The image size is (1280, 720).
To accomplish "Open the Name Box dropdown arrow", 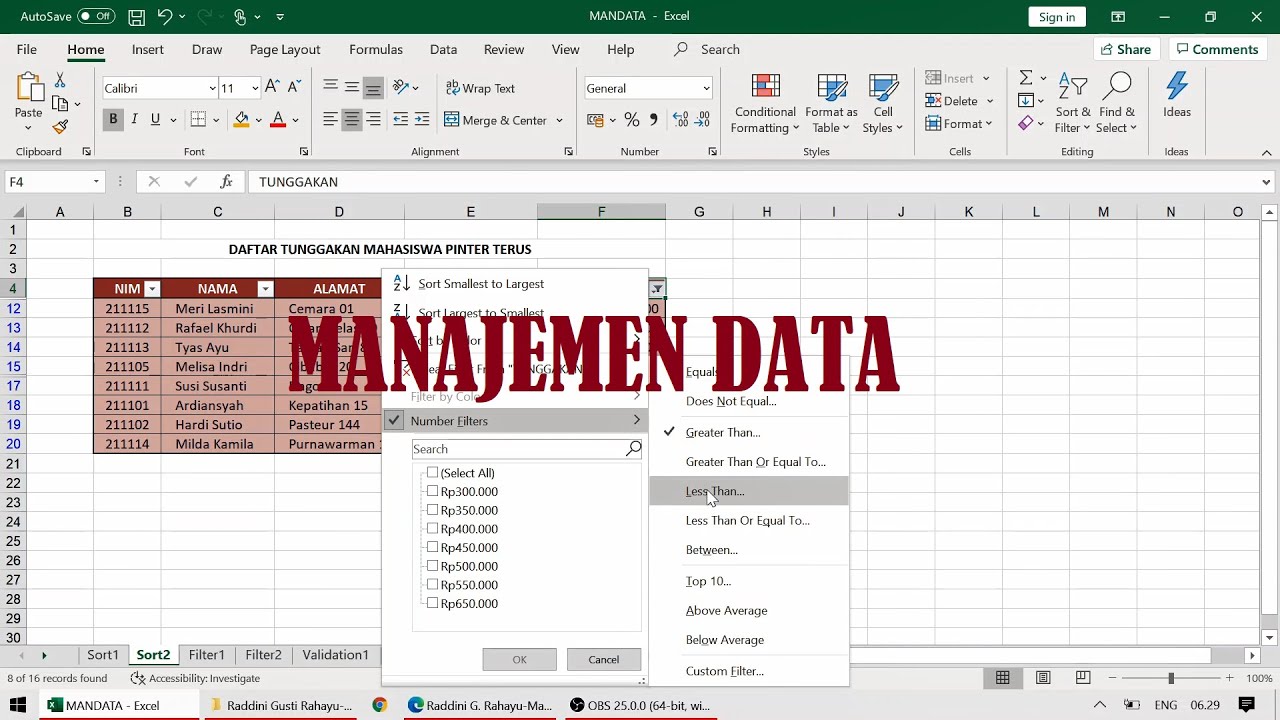I will point(97,182).
